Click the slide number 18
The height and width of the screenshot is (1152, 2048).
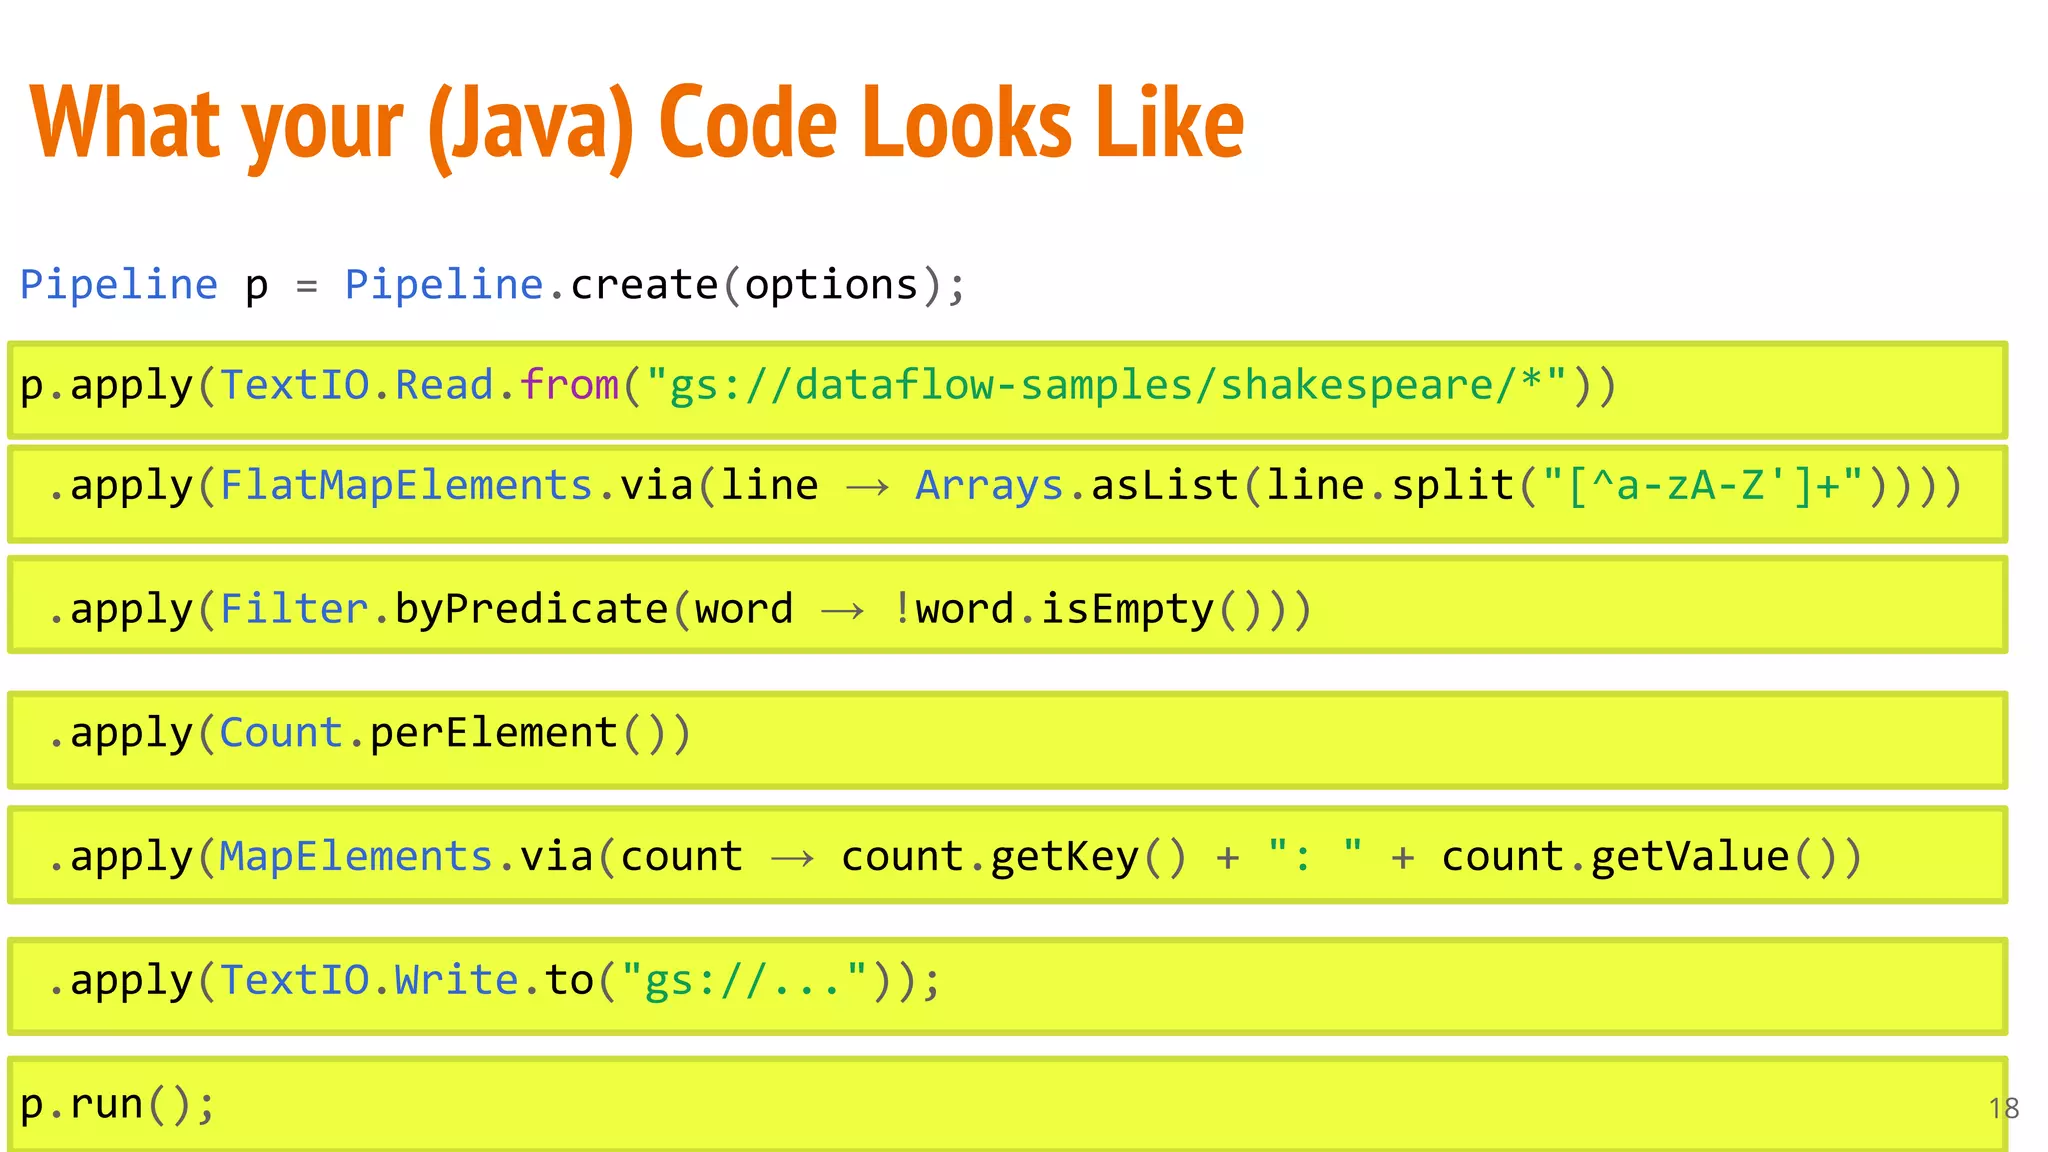[2004, 1108]
